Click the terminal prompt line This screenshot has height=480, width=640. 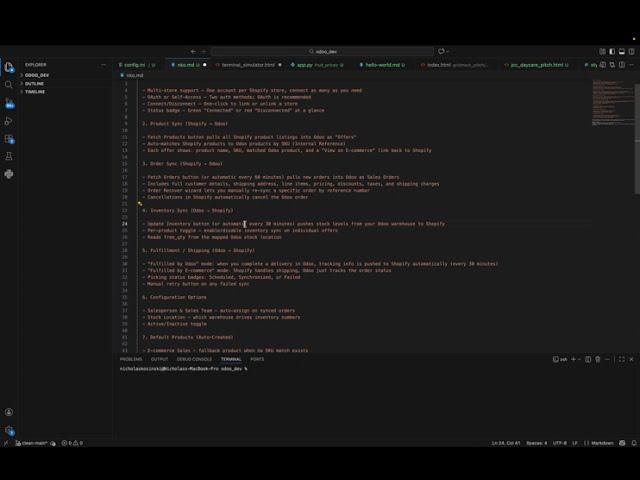point(184,369)
